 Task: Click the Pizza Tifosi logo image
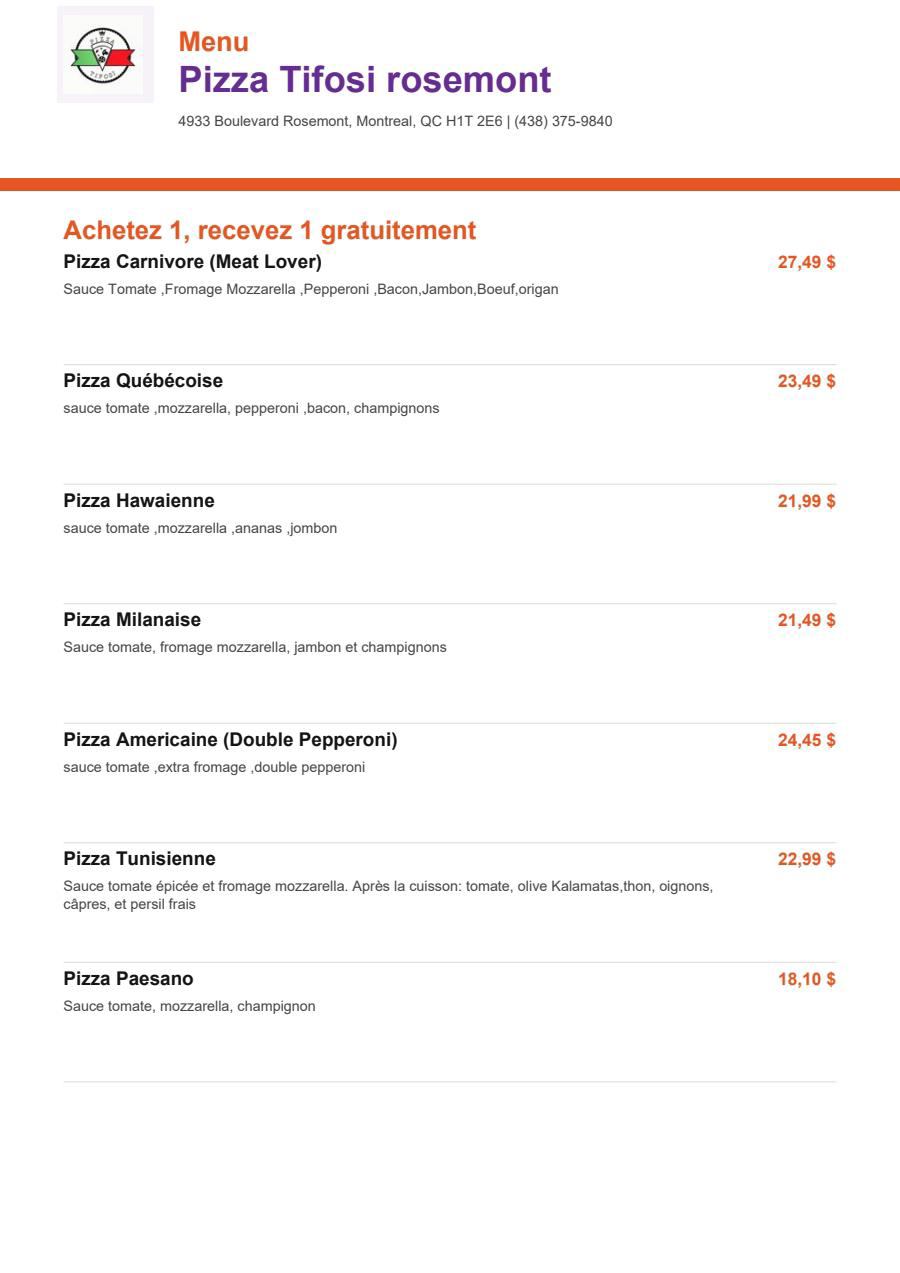tap(105, 55)
